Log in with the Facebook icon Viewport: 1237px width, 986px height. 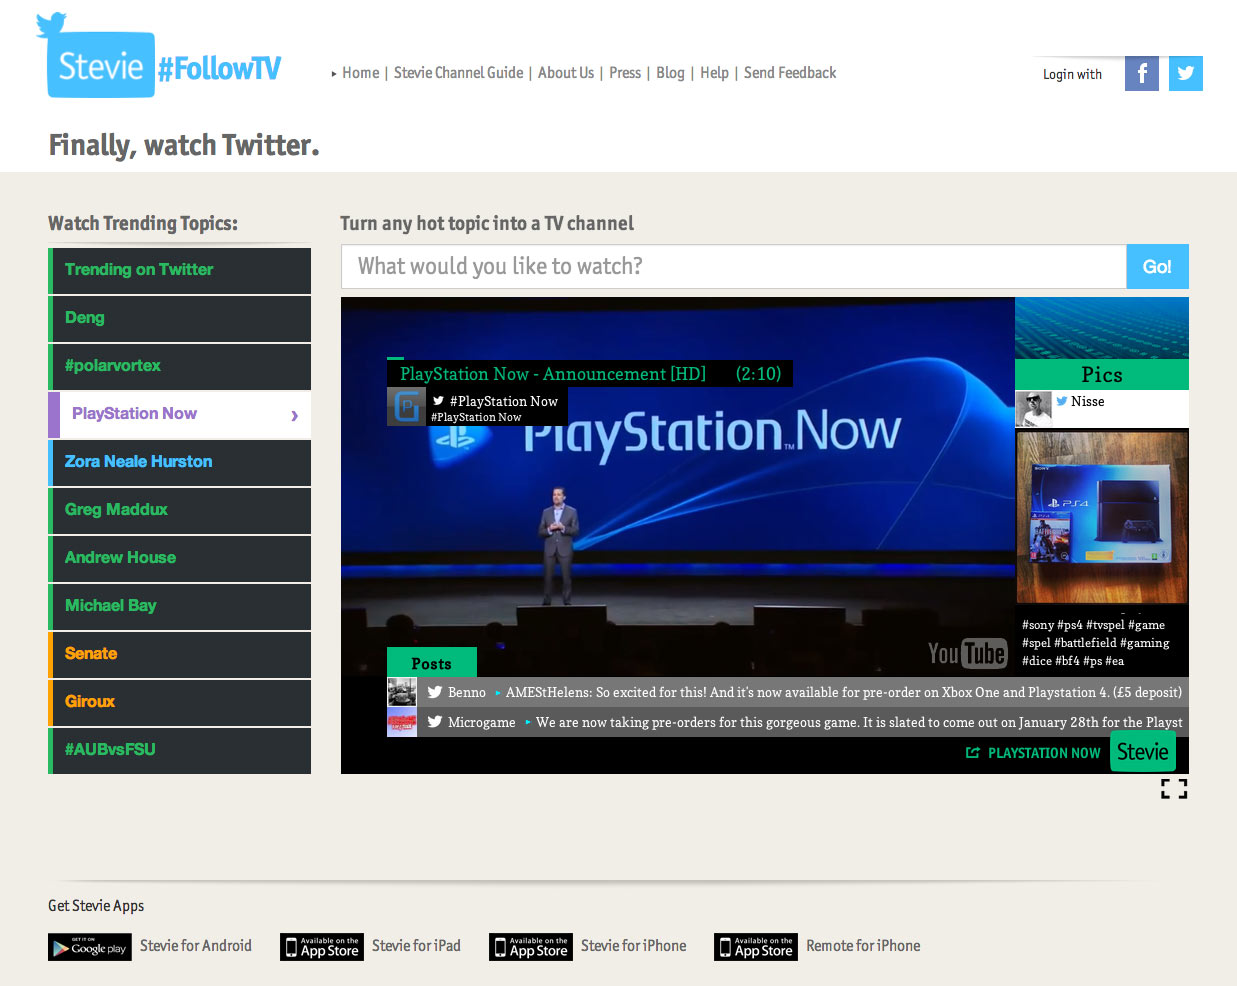(1142, 73)
